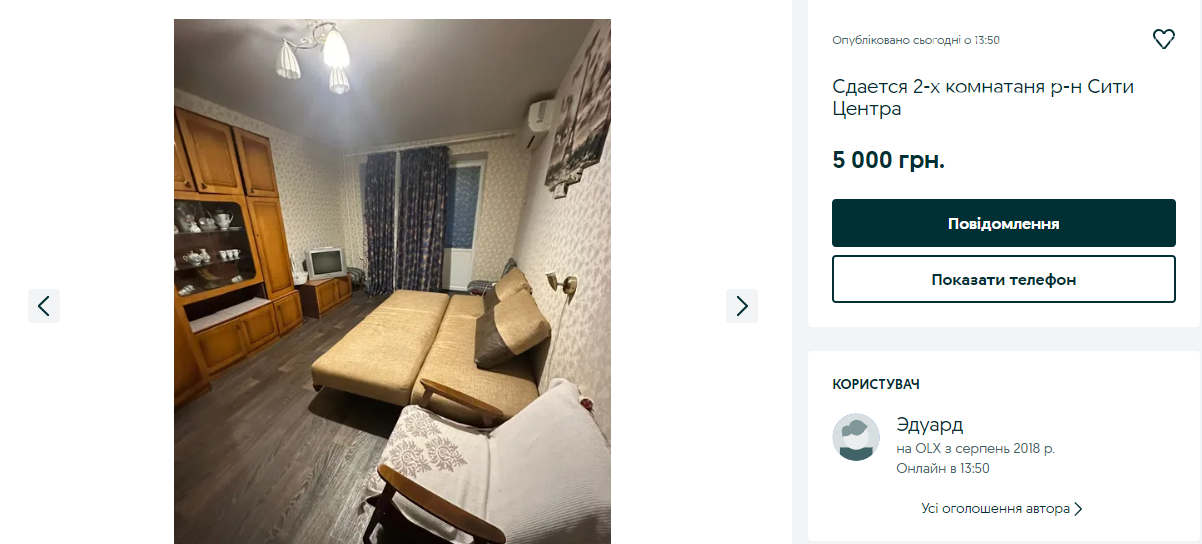Click the television in the room photo
This screenshot has height=544, width=1202.
(x=326, y=263)
